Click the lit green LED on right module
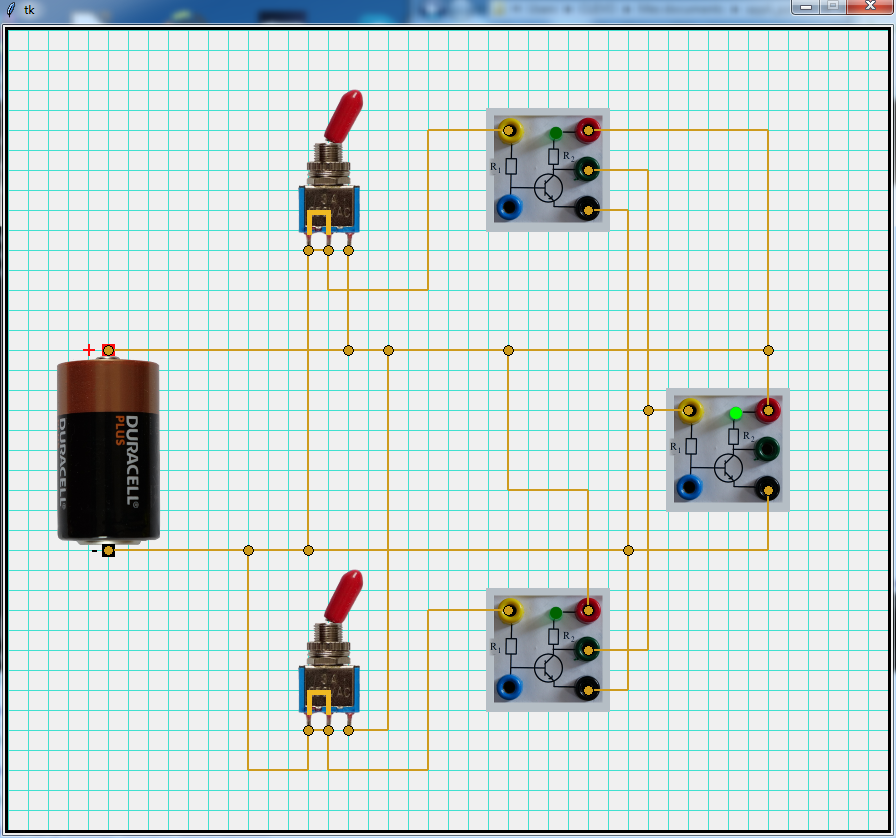This screenshot has width=896, height=838. [x=736, y=413]
